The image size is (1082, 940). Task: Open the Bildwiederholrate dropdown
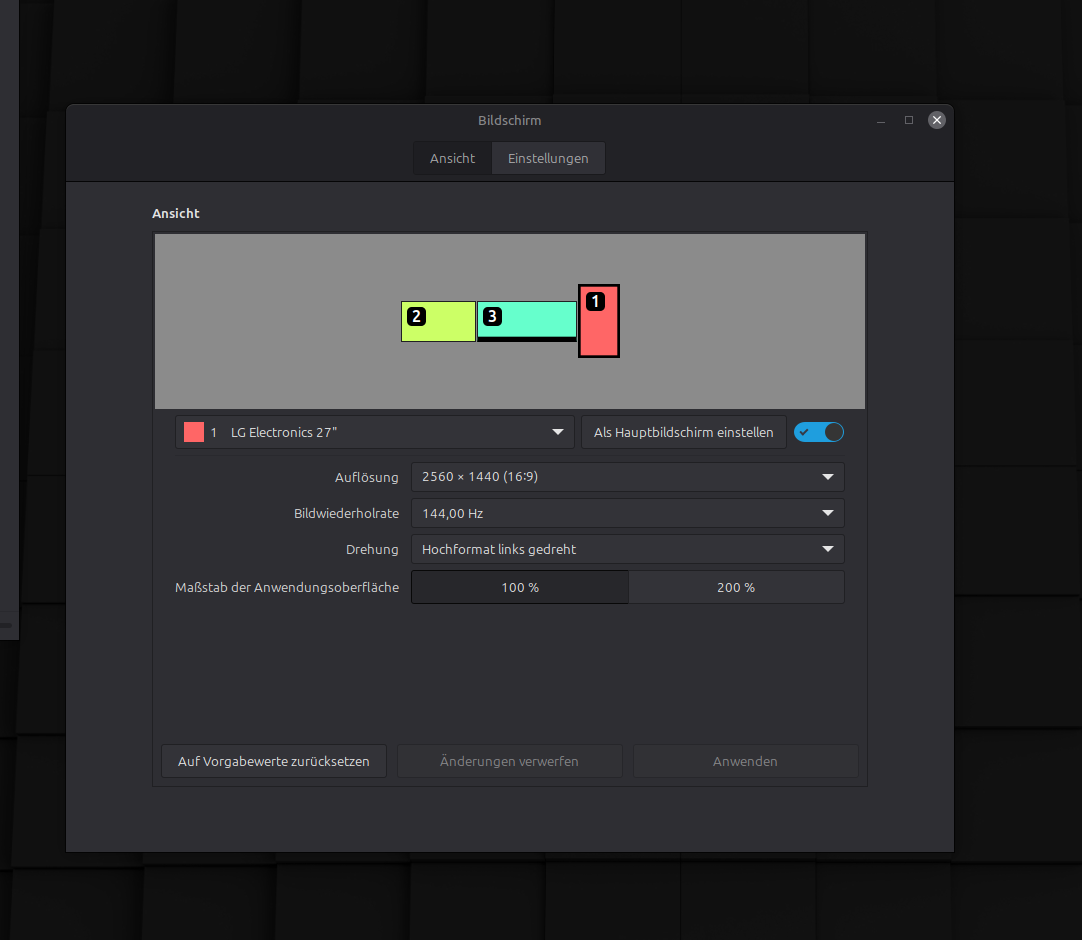coord(627,513)
